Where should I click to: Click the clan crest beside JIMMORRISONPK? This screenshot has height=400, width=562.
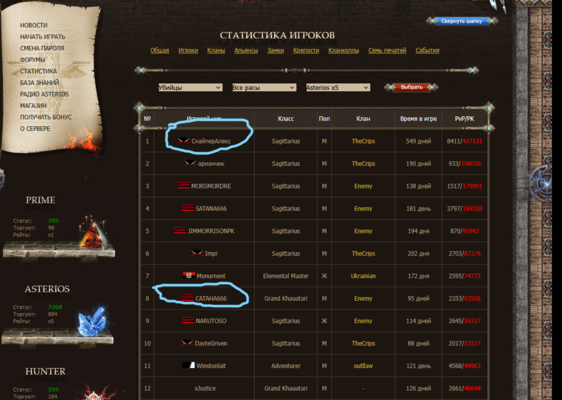180,230
